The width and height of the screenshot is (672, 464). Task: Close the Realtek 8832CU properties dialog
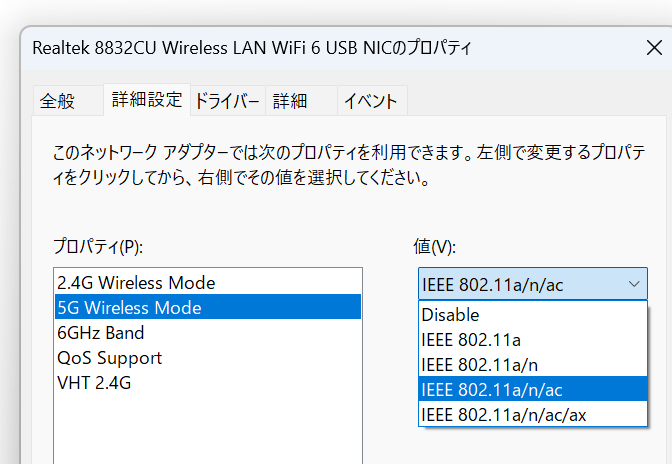coord(654,48)
